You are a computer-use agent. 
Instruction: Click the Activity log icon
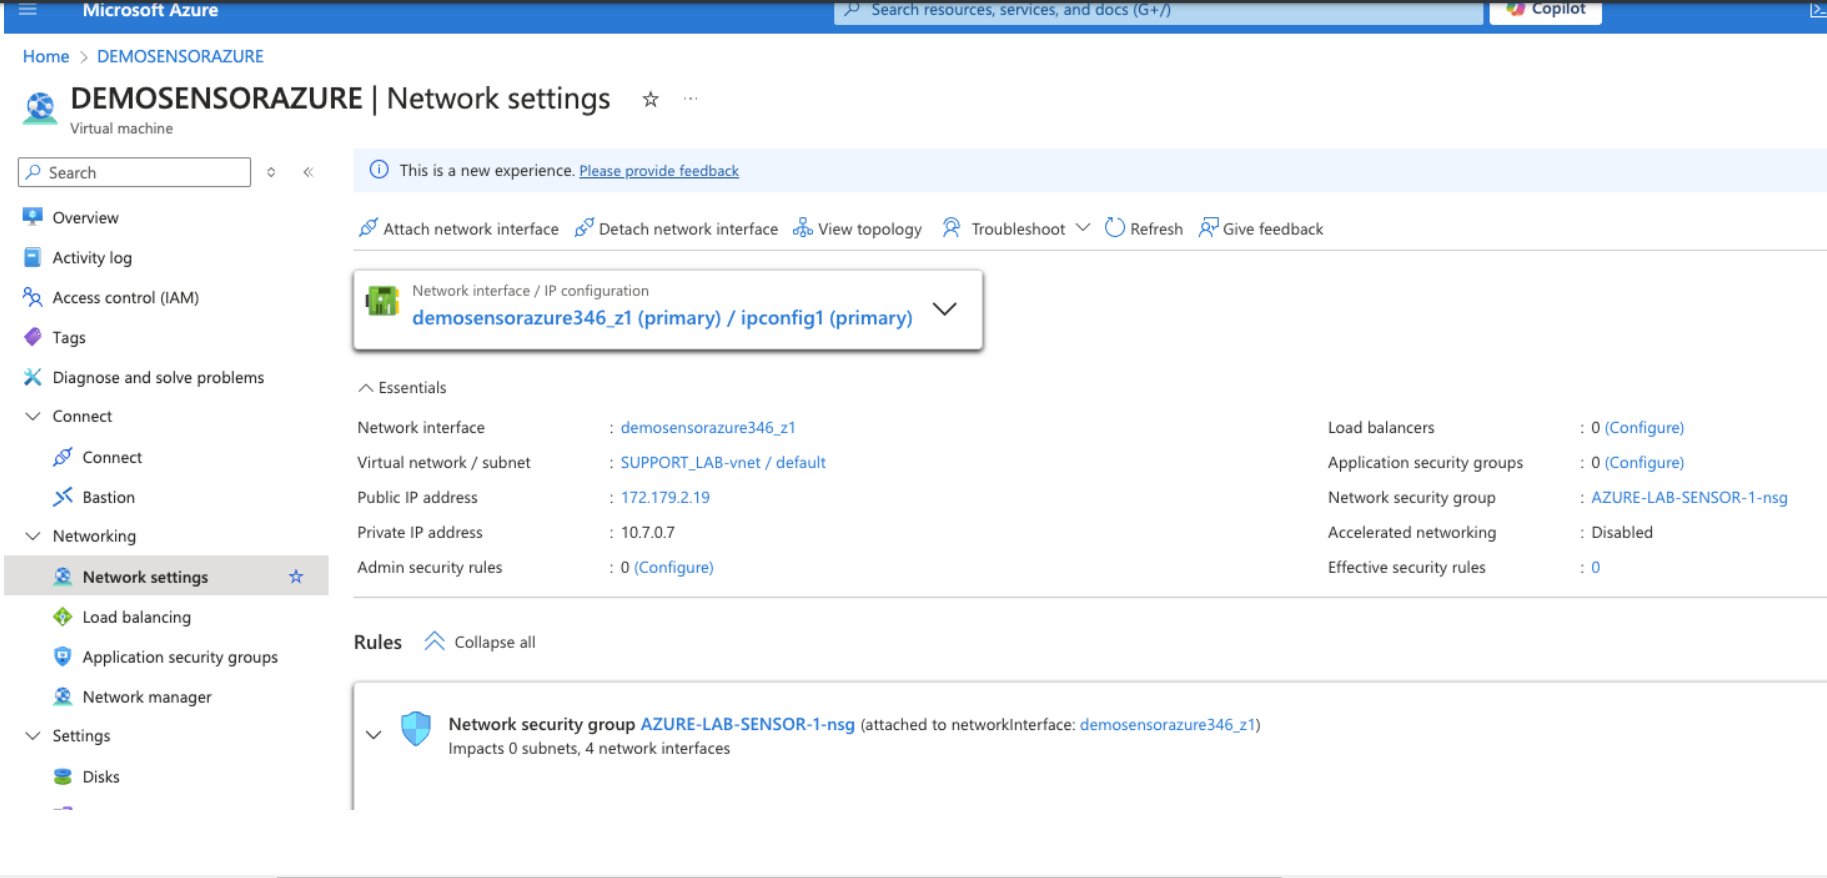(x=33, y=257)
